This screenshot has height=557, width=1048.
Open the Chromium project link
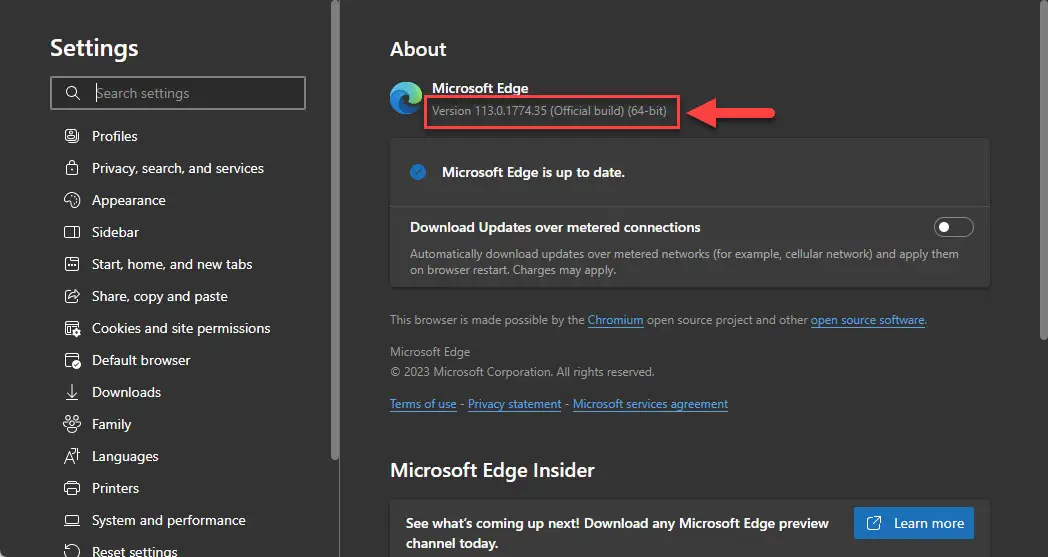point(616,320)
